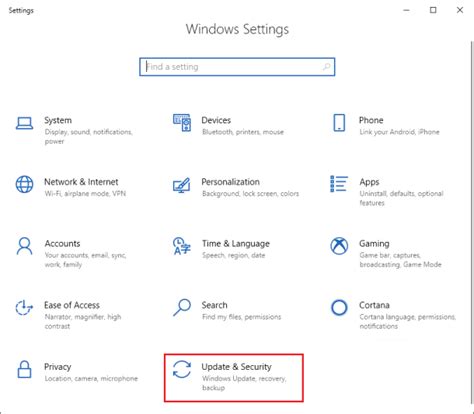474x414 pixels.
Task: Click 'Find my files, permissions' text
Action: point(242,317)
